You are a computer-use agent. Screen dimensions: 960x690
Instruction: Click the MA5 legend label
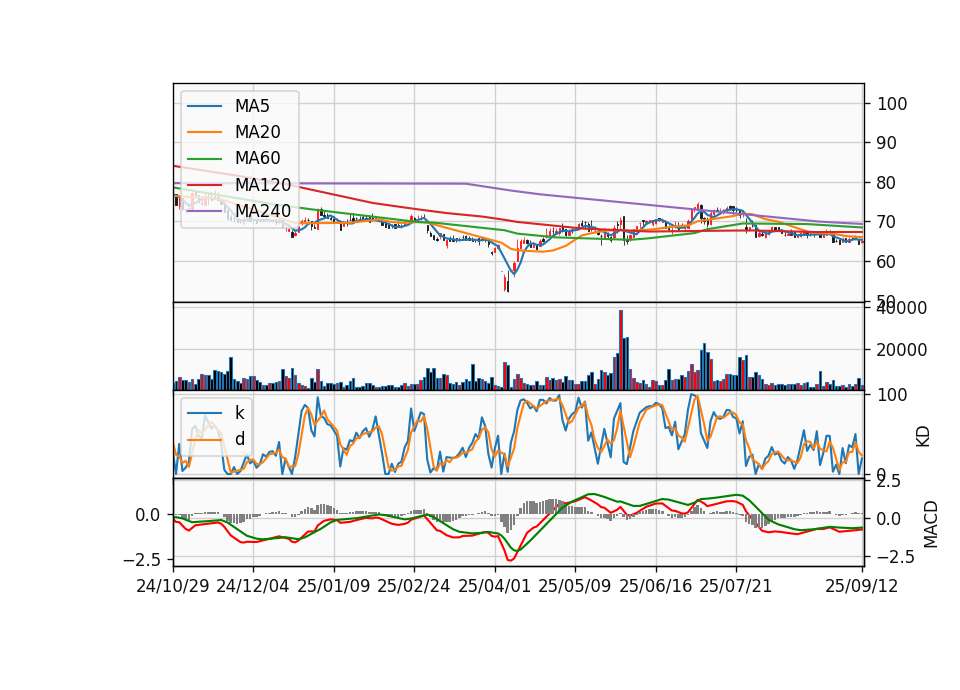(x=252, y=106)
